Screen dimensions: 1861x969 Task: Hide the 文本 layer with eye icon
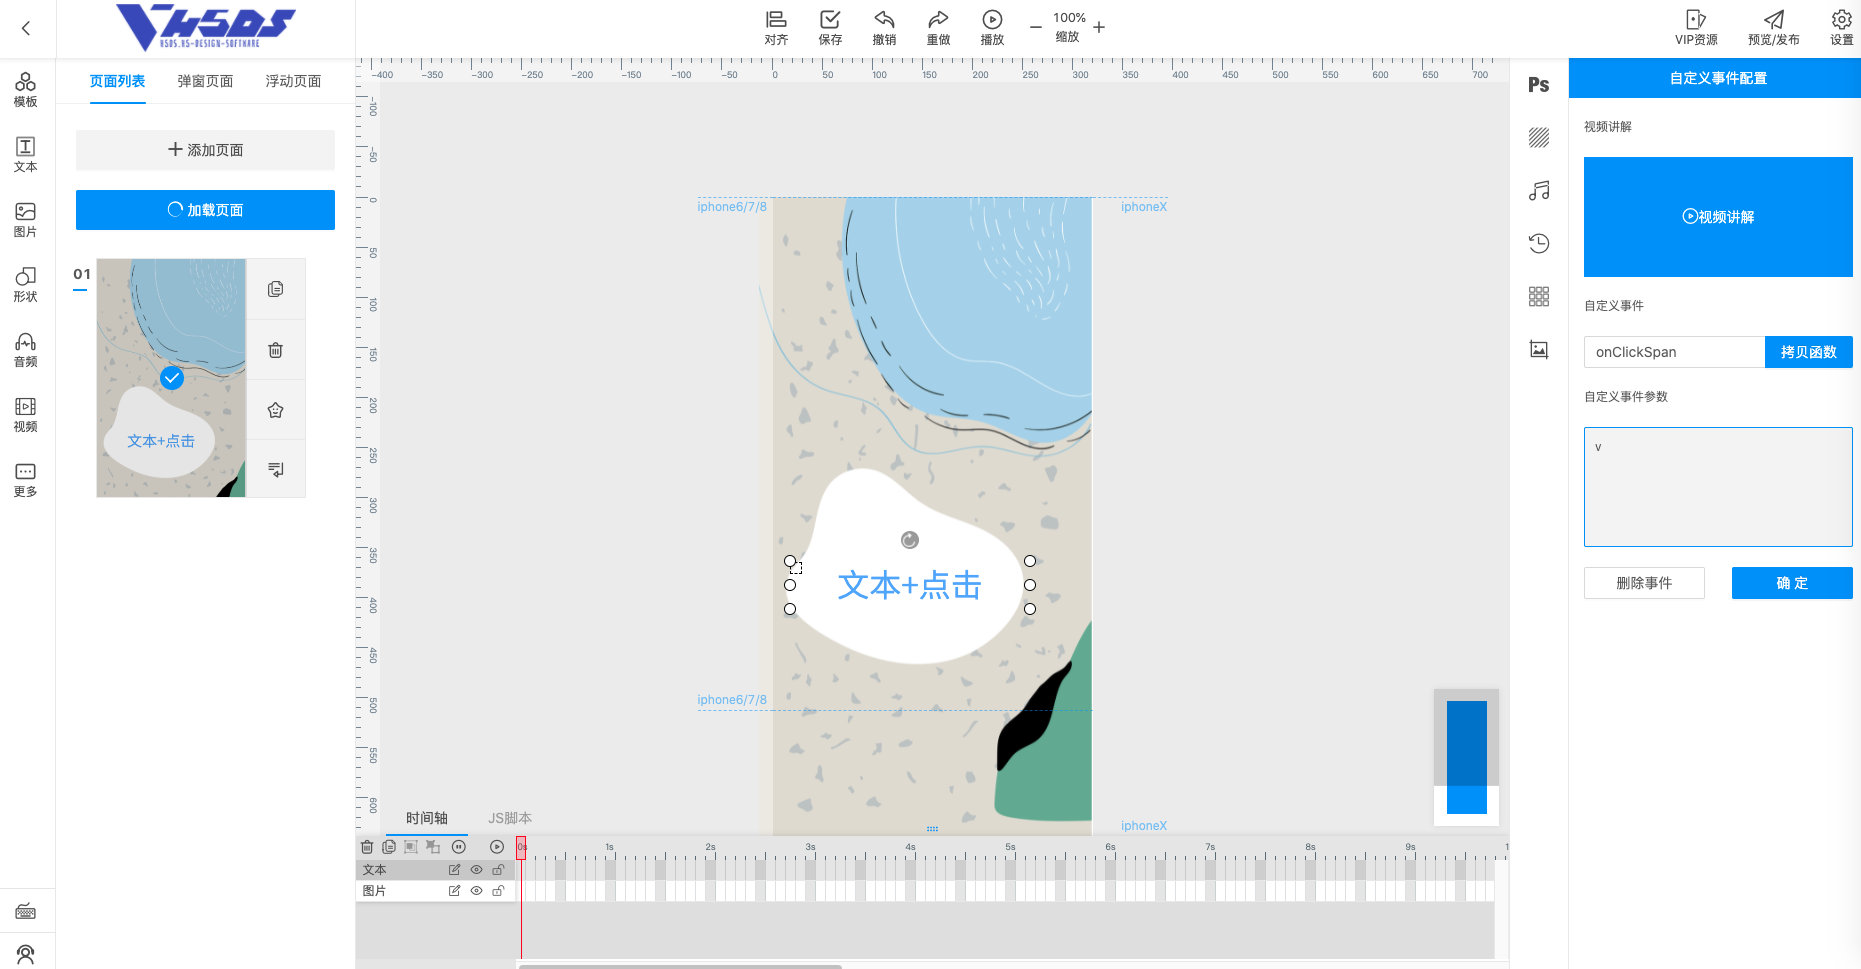click(x=476, y=870)
